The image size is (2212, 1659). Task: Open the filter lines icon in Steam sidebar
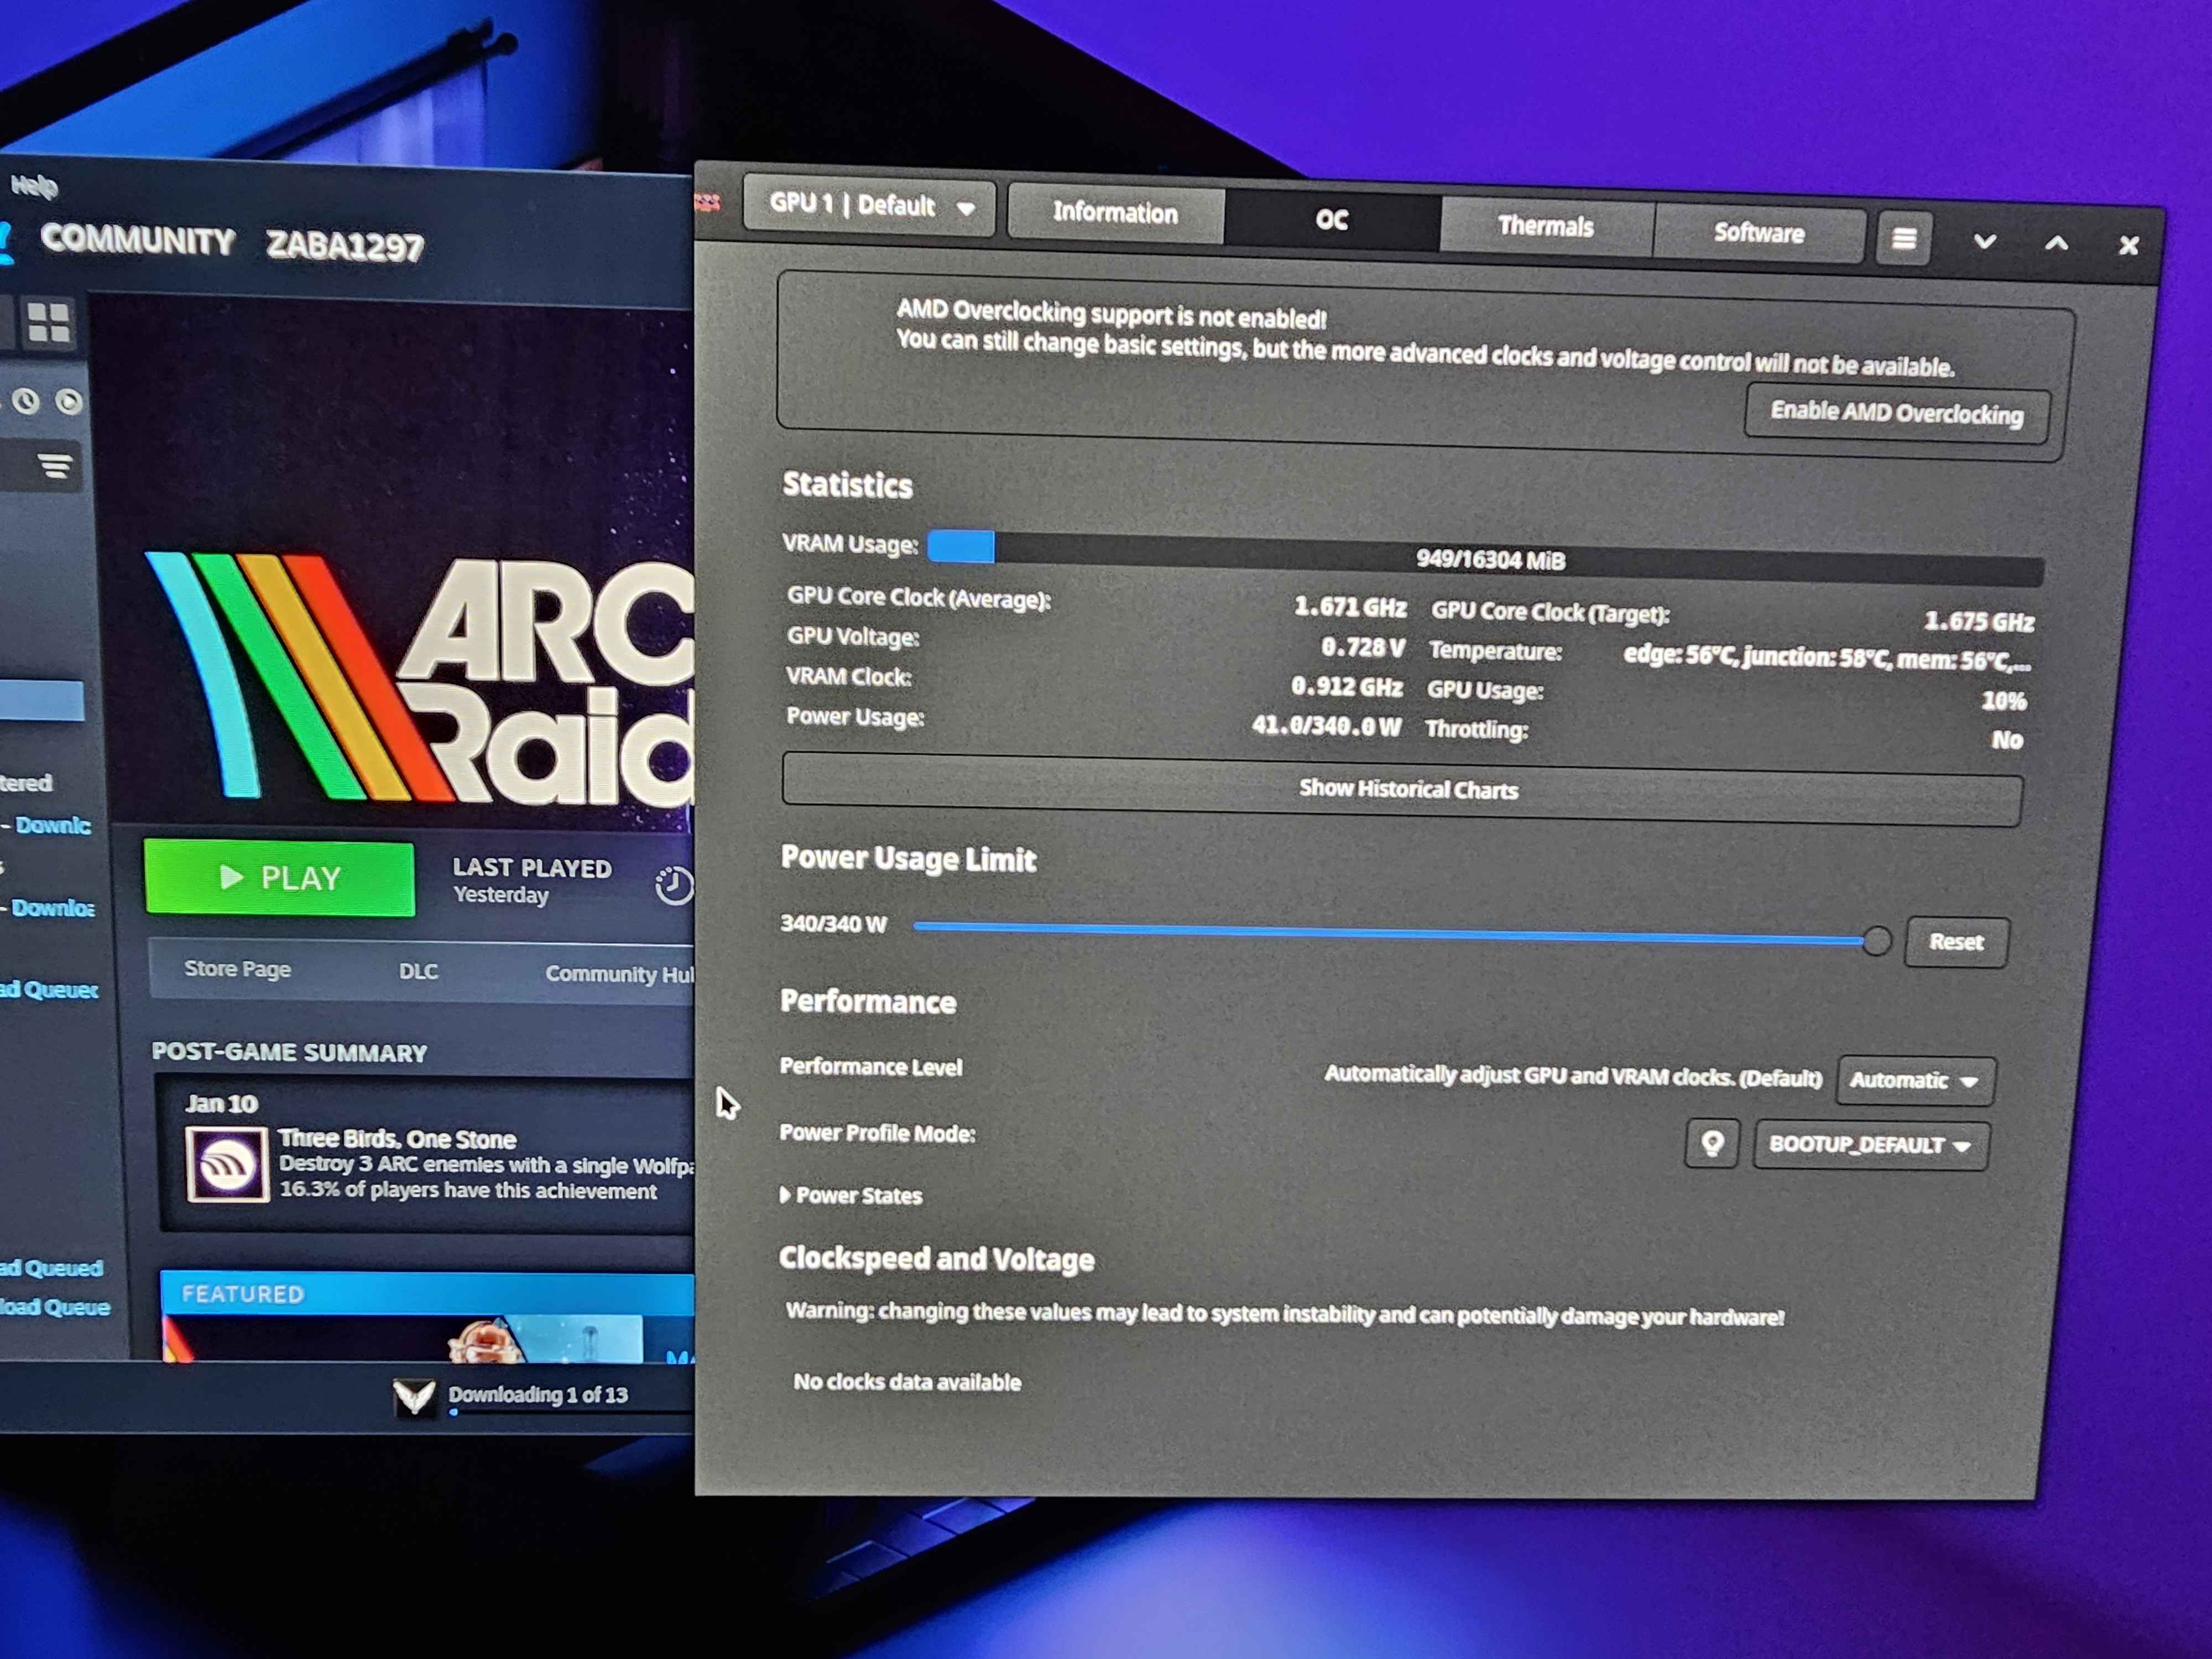(x=55, y=466)
